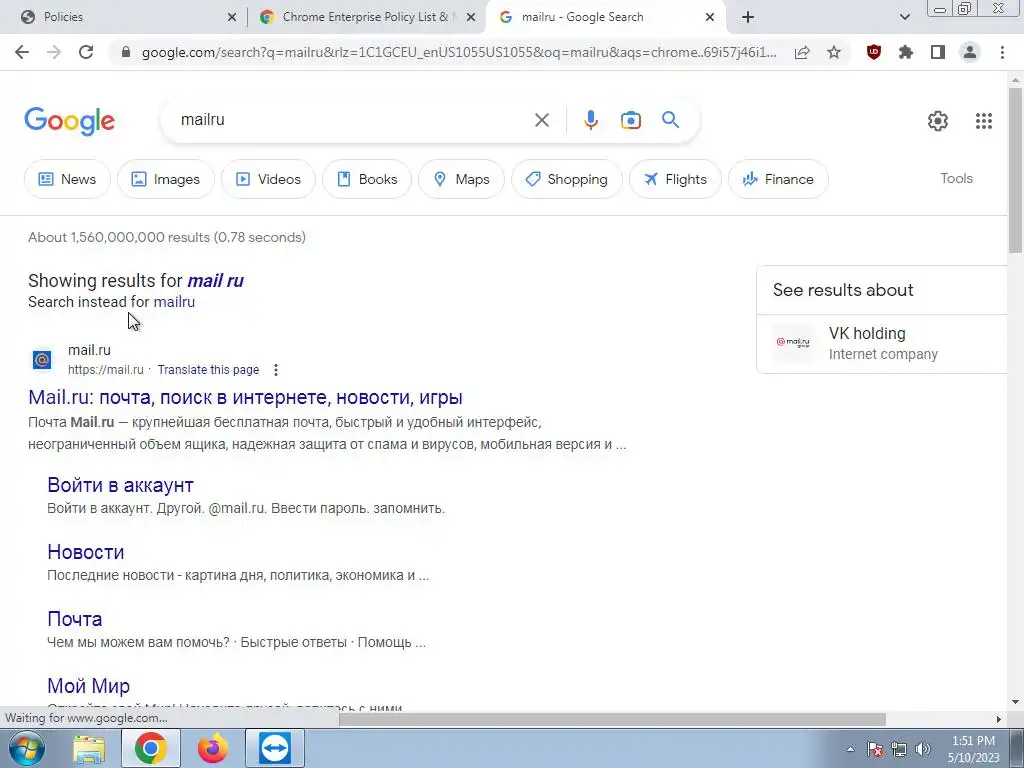
Task: Click the horizontal scrollbar thumb
Action: [x=612, y=719]
